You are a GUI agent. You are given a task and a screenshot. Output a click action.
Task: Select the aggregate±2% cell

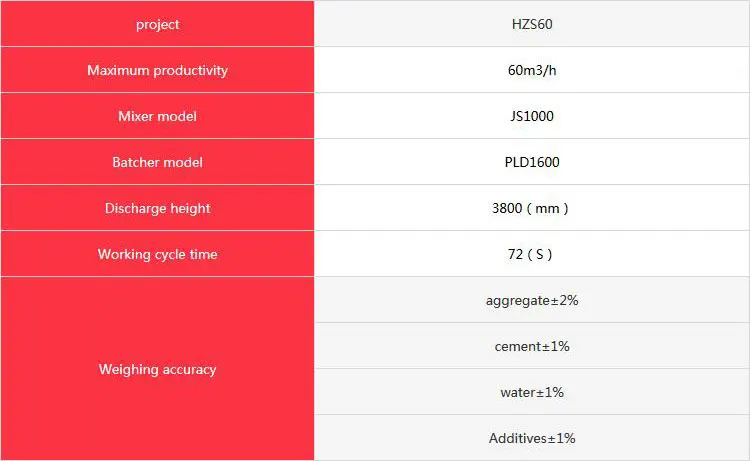tap(531, 300)
